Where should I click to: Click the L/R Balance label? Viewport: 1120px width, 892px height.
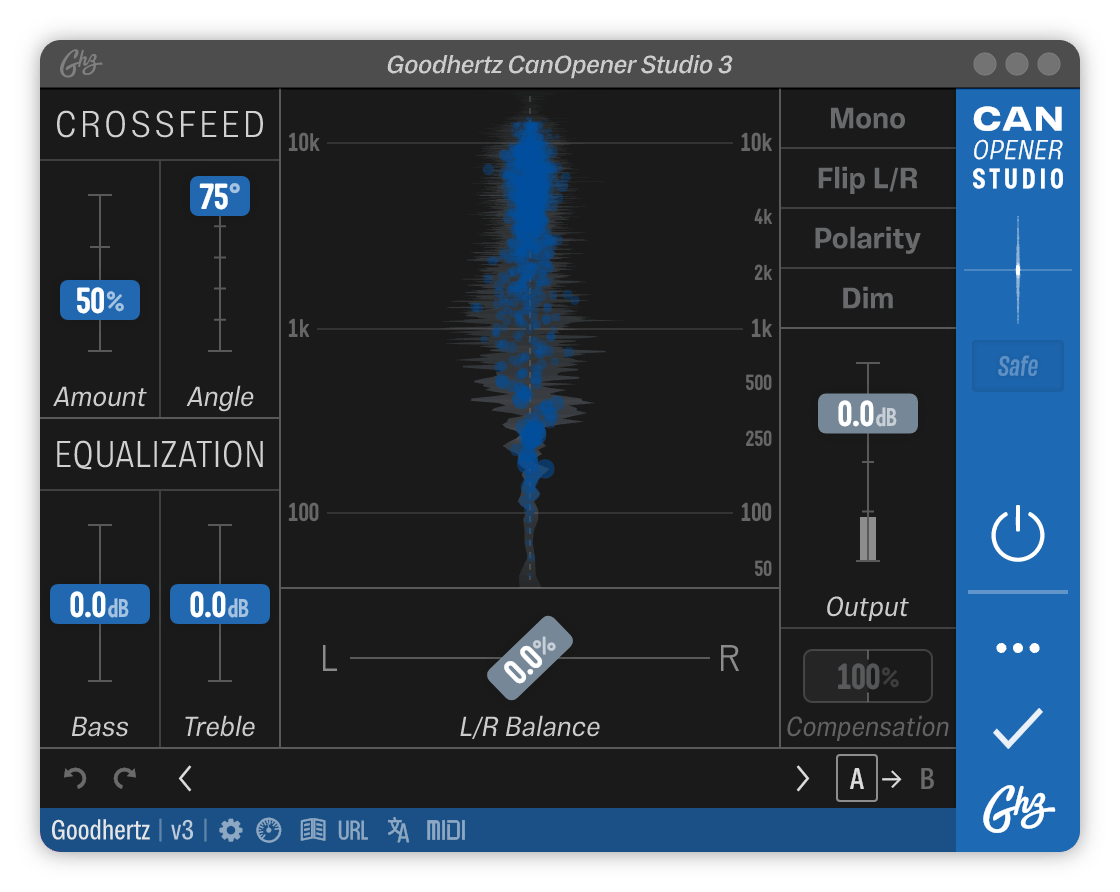tap(530, 726)
